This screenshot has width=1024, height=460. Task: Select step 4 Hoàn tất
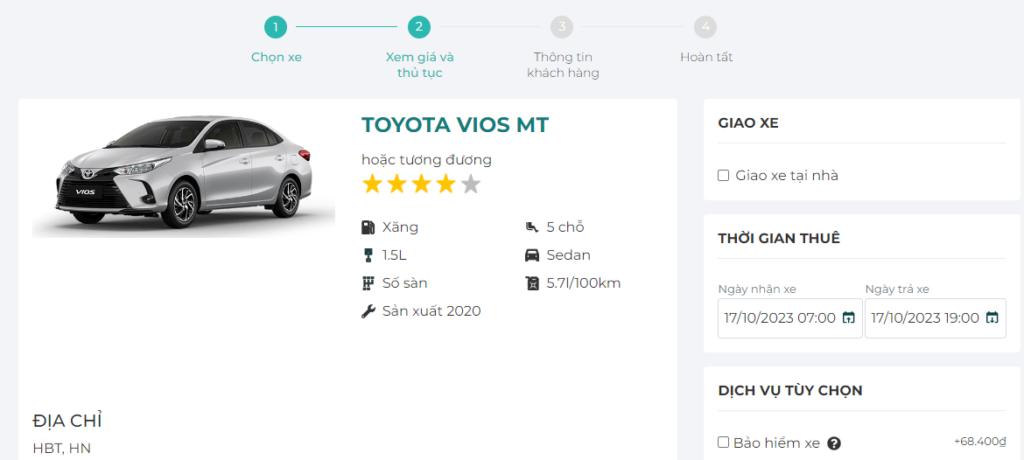706,27
